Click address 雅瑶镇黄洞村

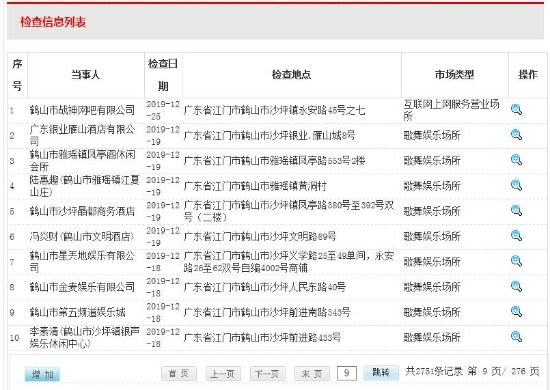[255, 186]
